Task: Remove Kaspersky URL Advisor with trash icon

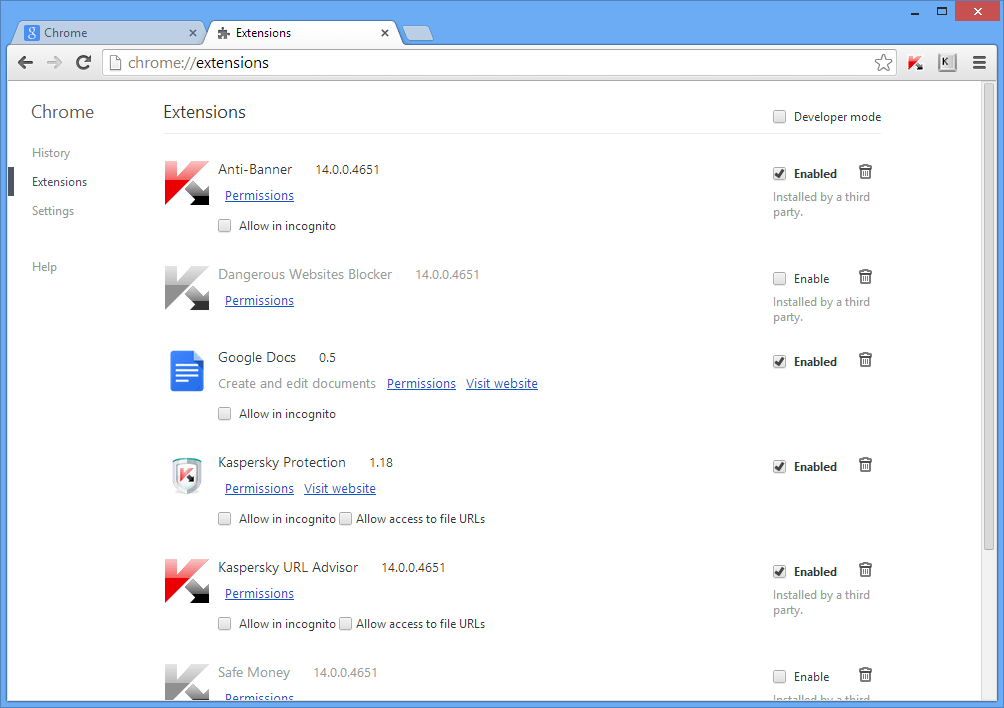Action: coord(865,570)
